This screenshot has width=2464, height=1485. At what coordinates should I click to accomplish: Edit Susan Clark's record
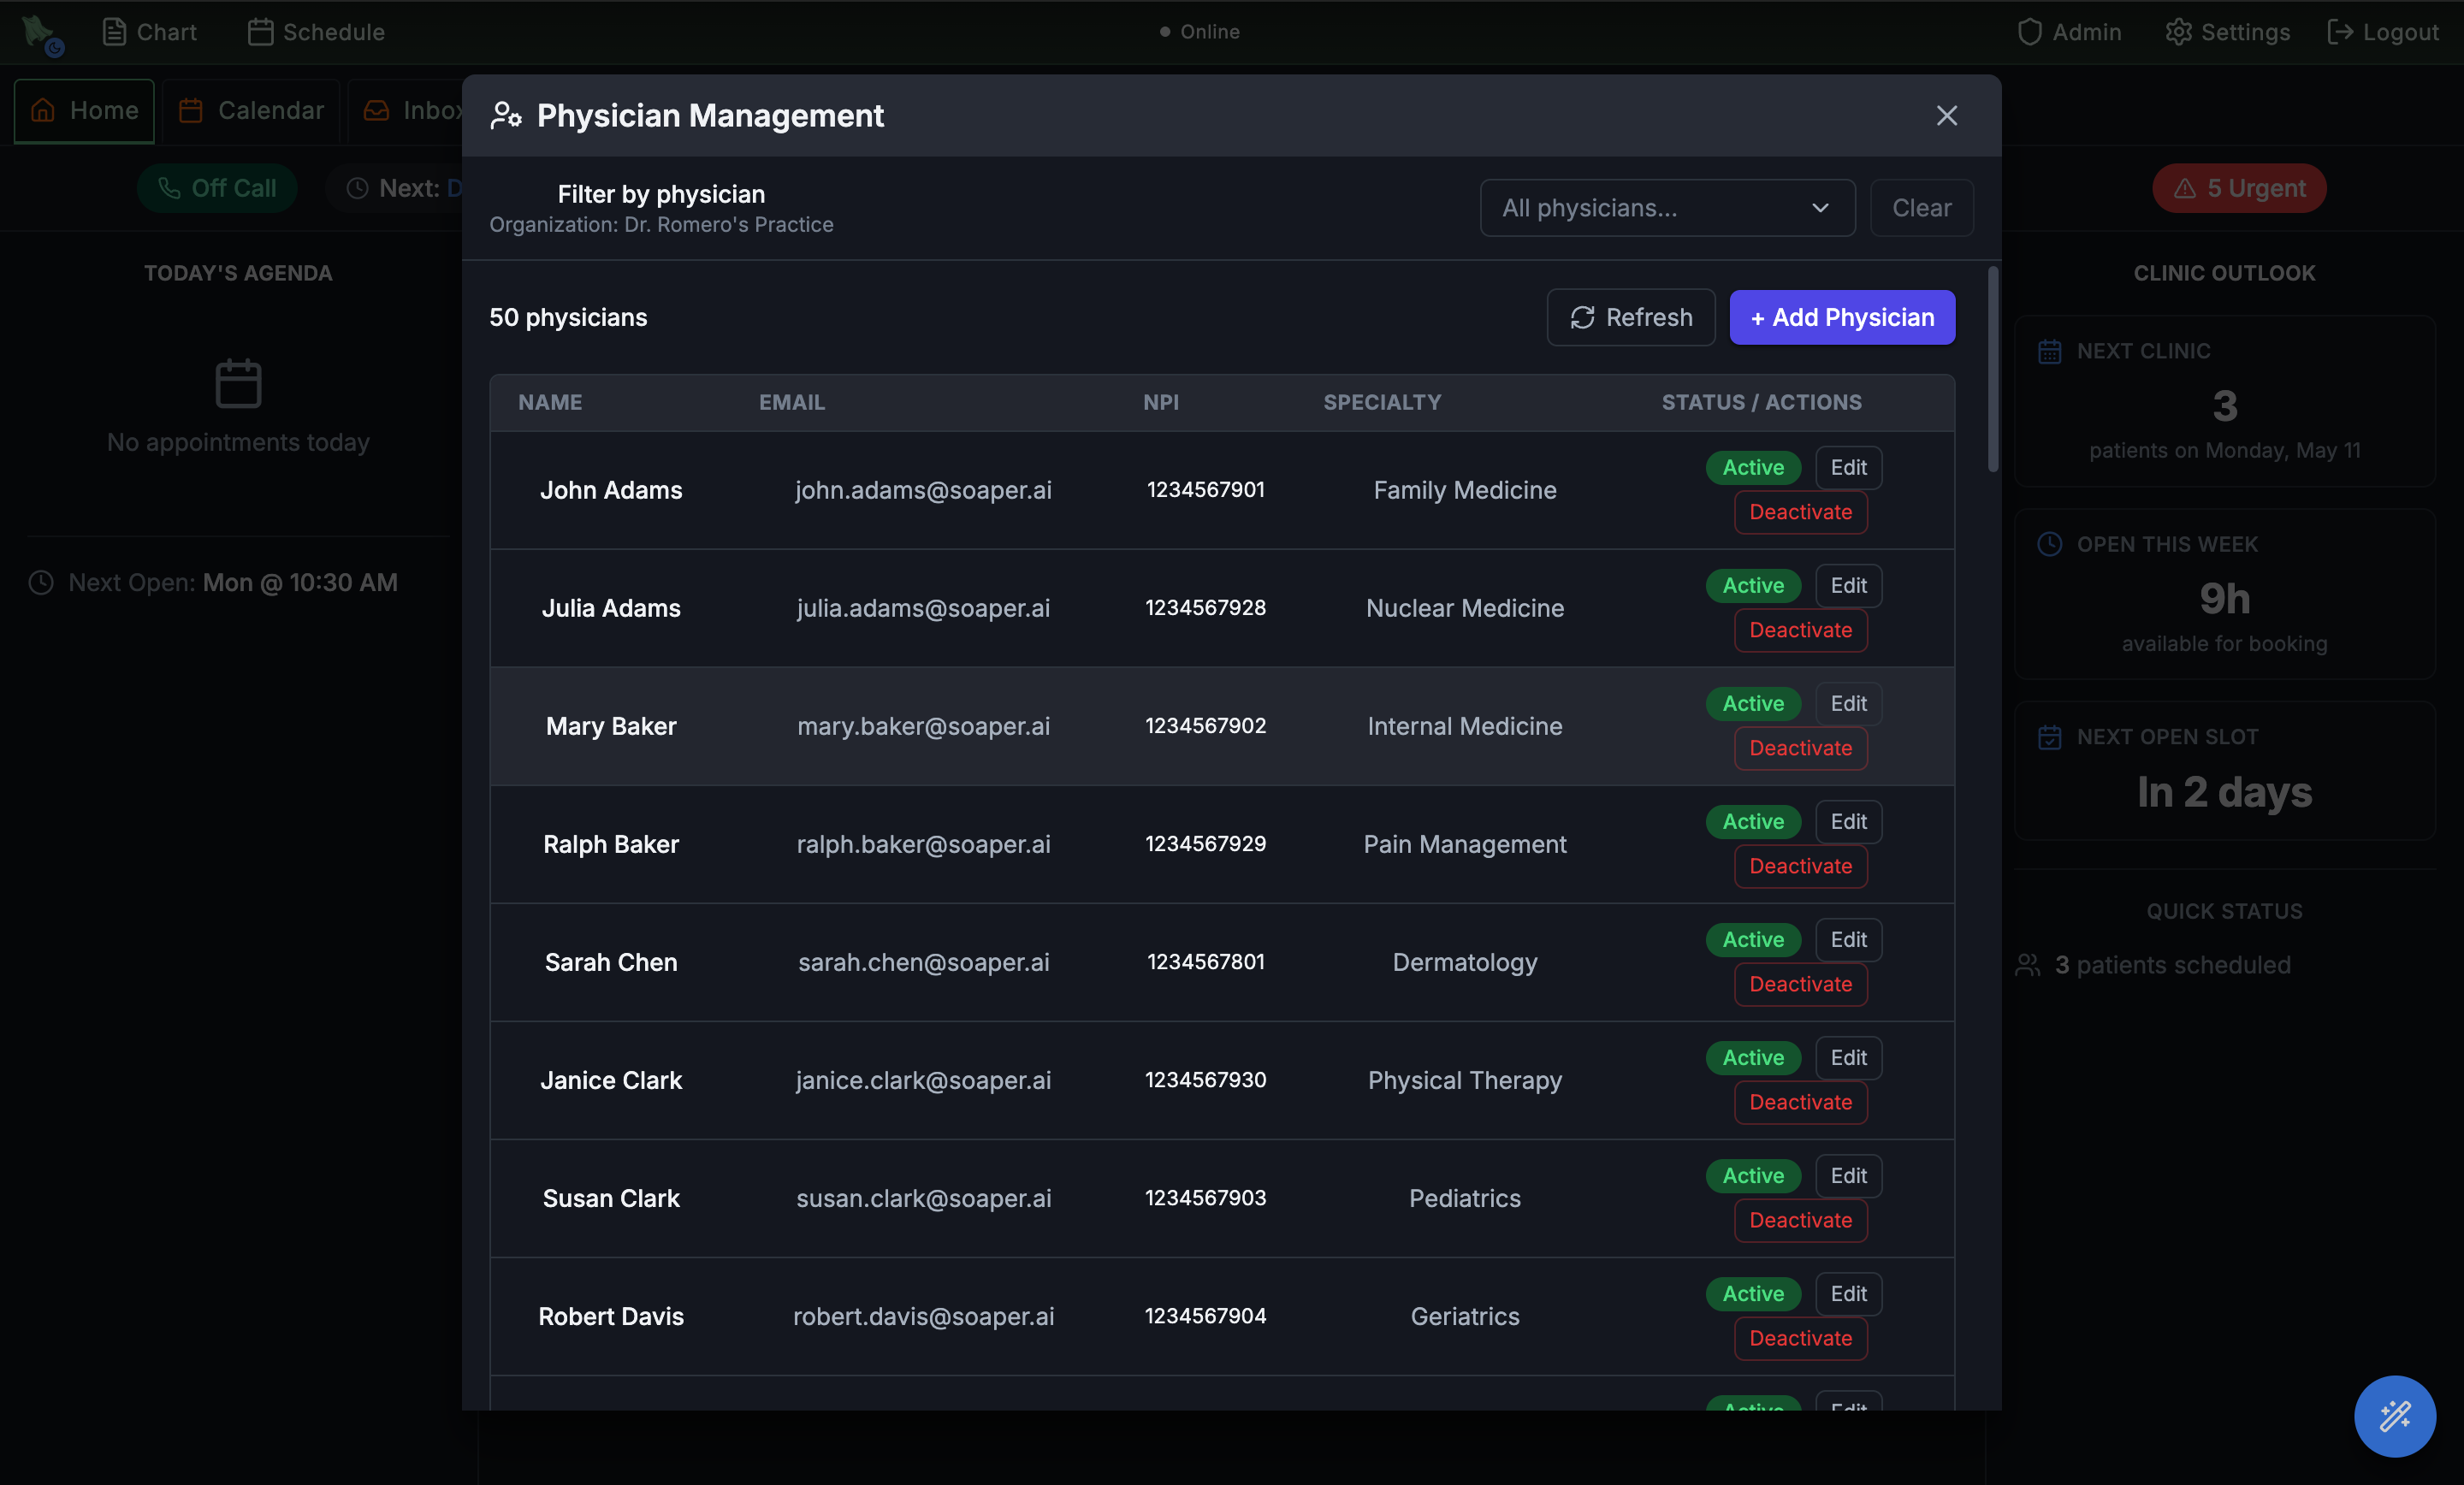(1848, 1175)
